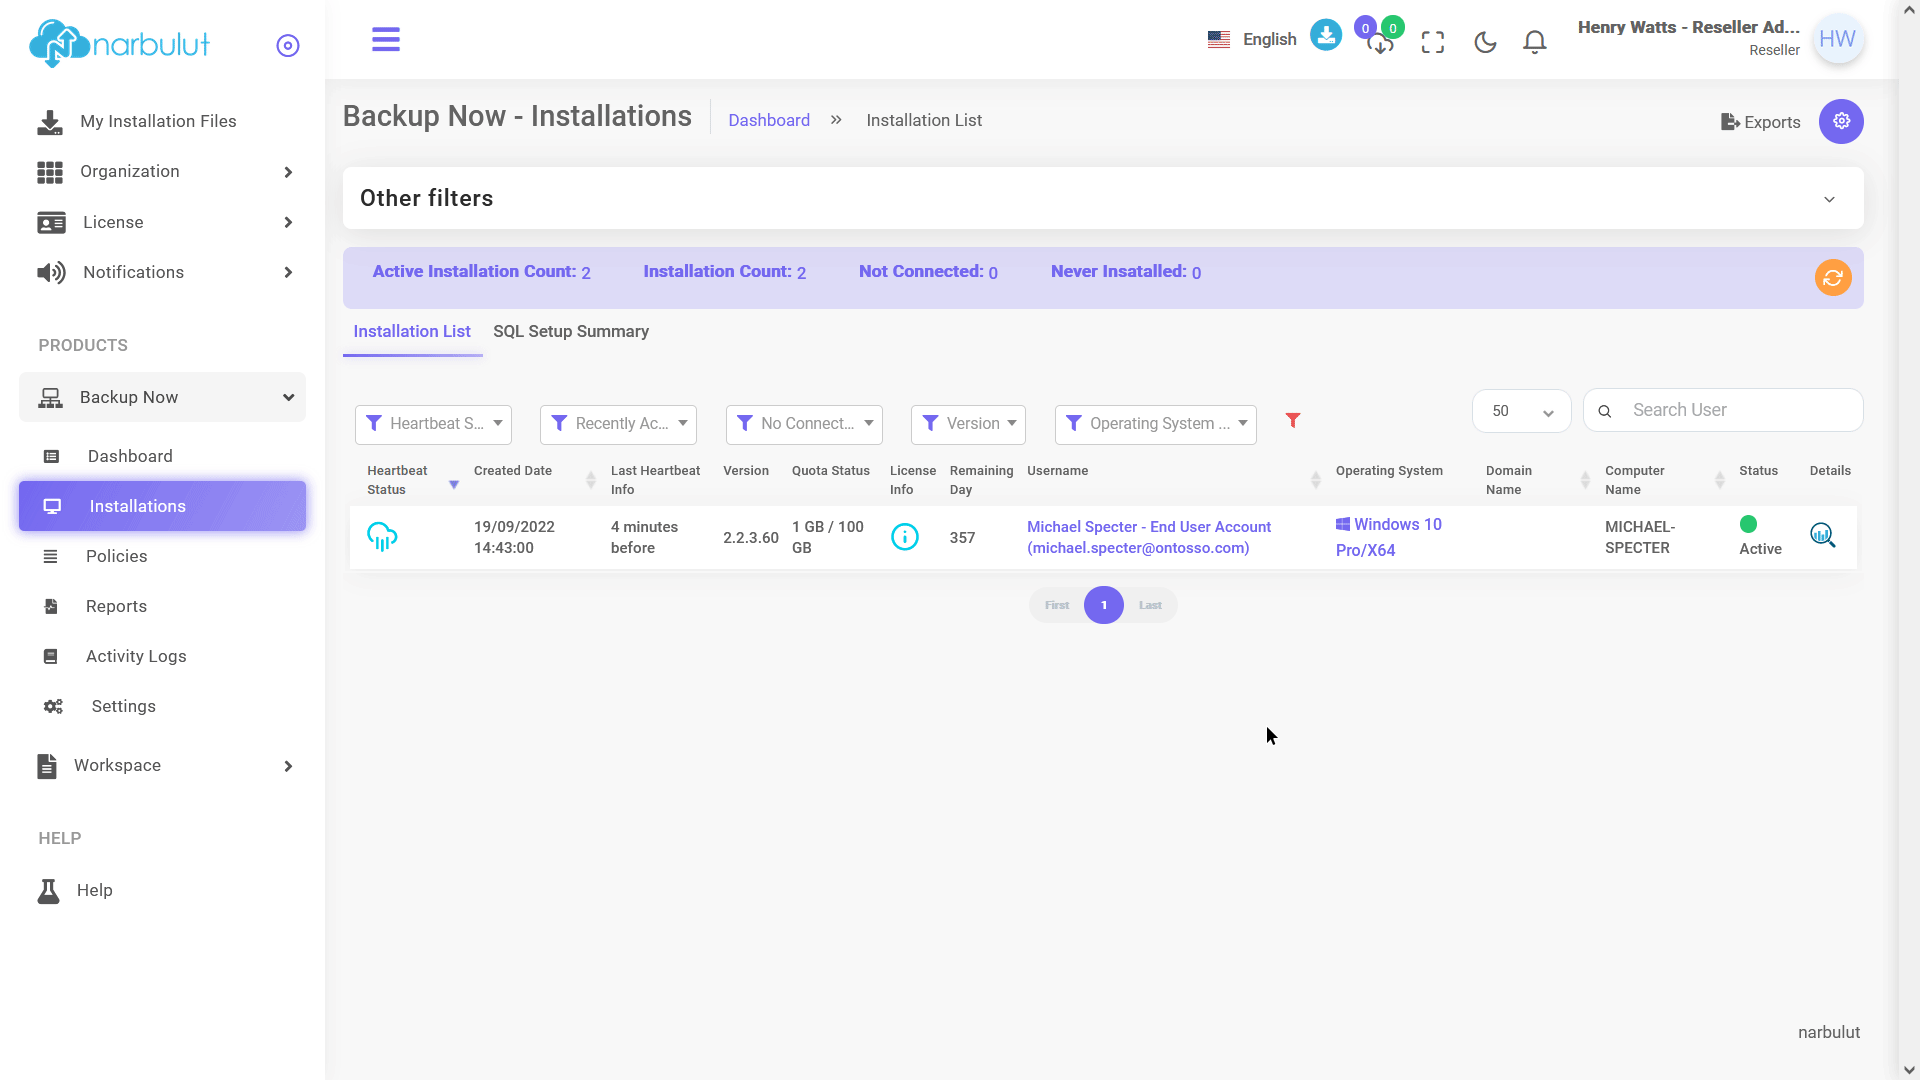Toggle dark mode moon icon
Image resolution: width=1920 pixels, height=1080 pixels.
1485,42
